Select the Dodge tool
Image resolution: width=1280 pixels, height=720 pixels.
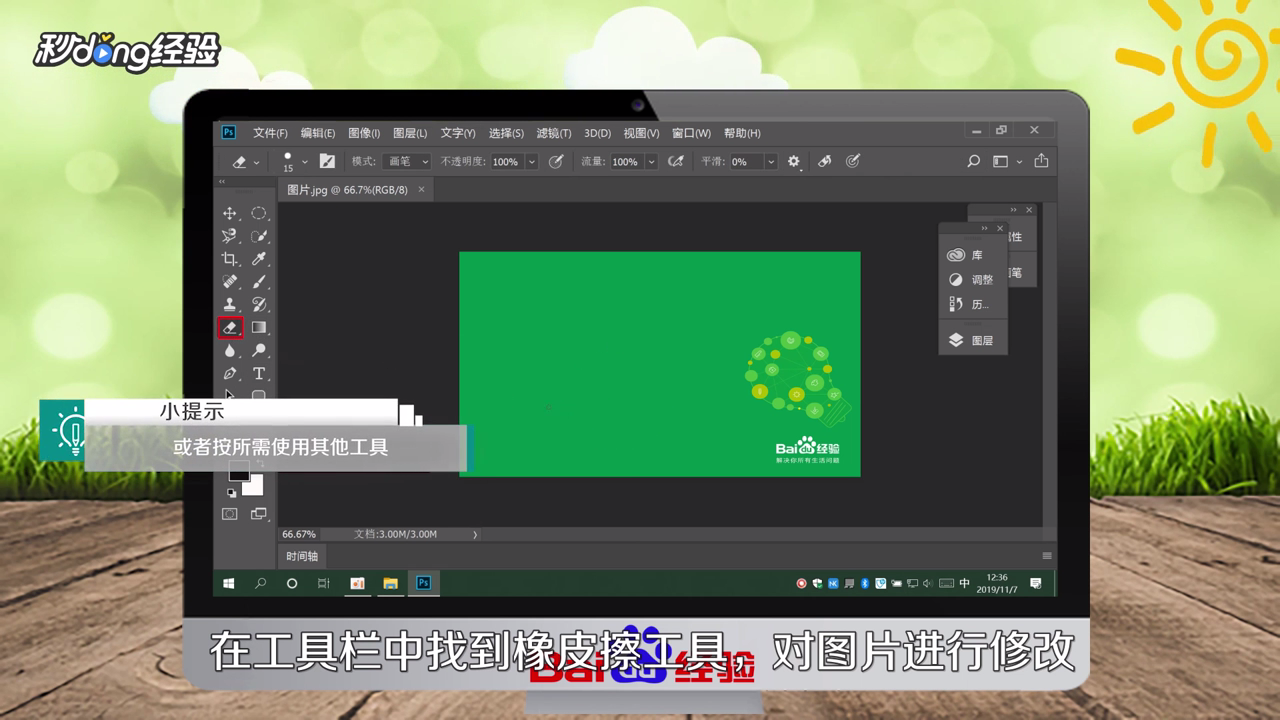pyautogui.click(x=259, y=350)
